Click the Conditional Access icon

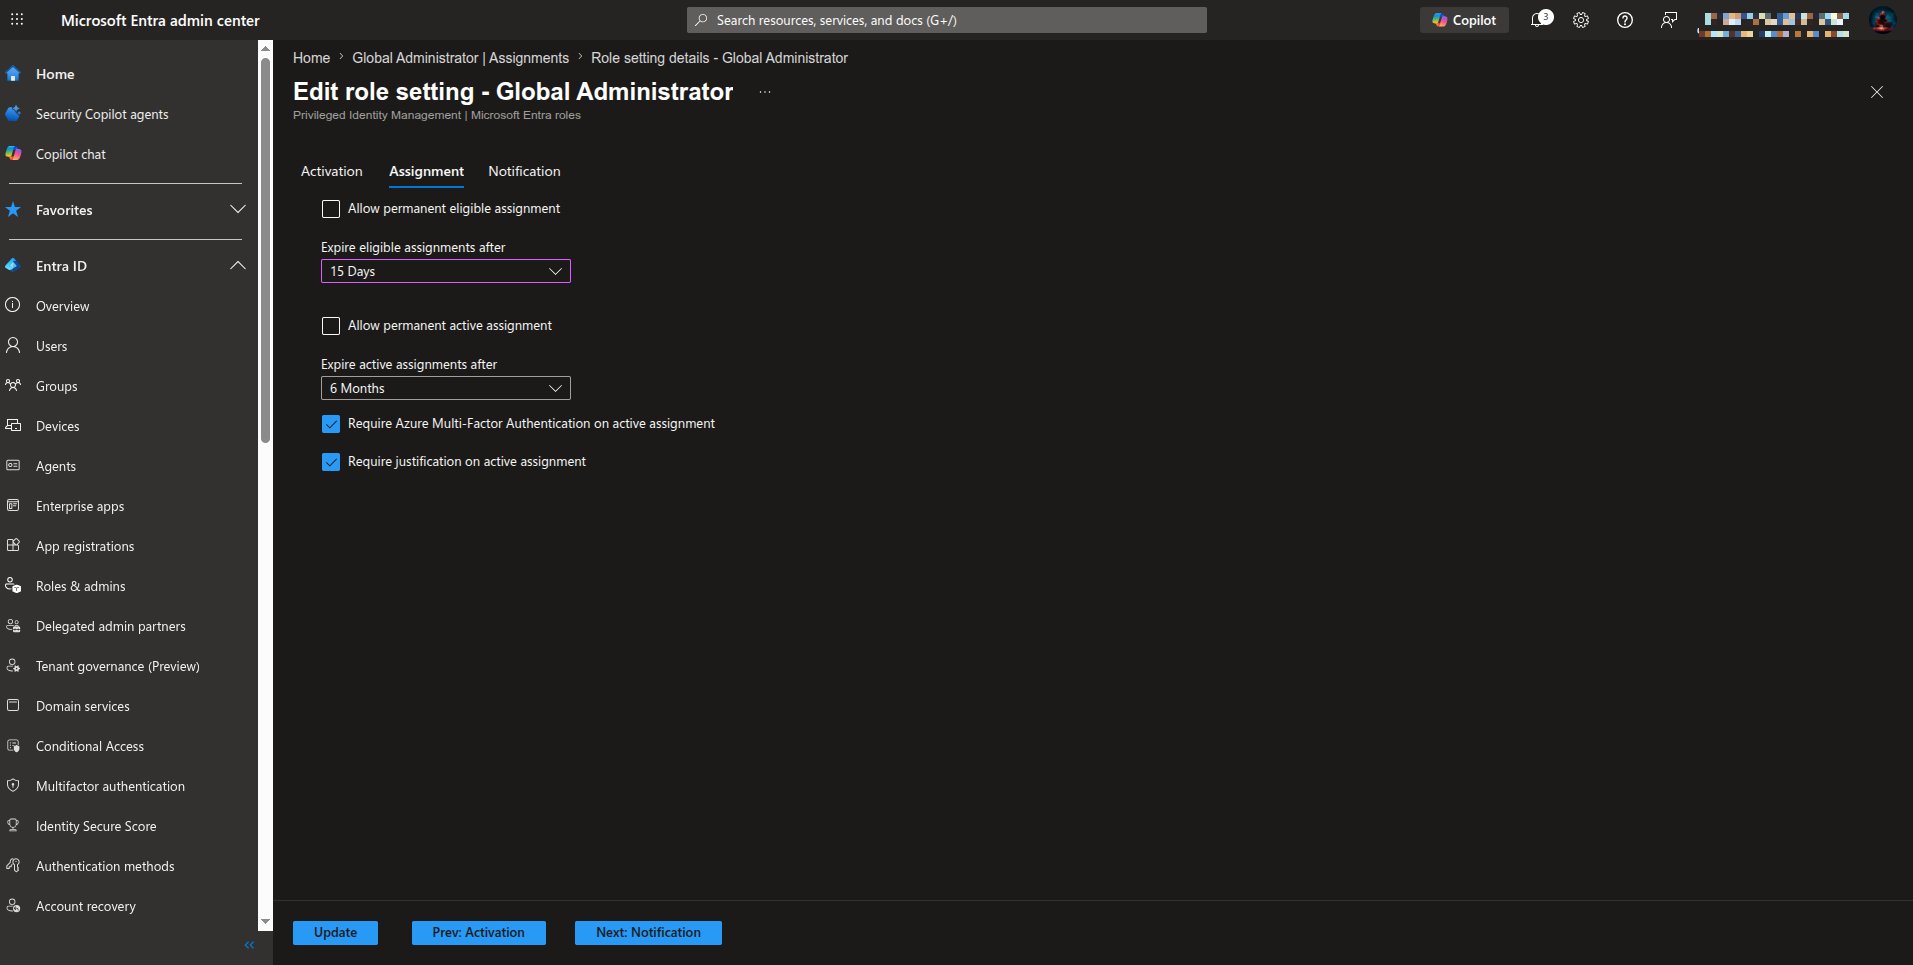pos(13,746)
